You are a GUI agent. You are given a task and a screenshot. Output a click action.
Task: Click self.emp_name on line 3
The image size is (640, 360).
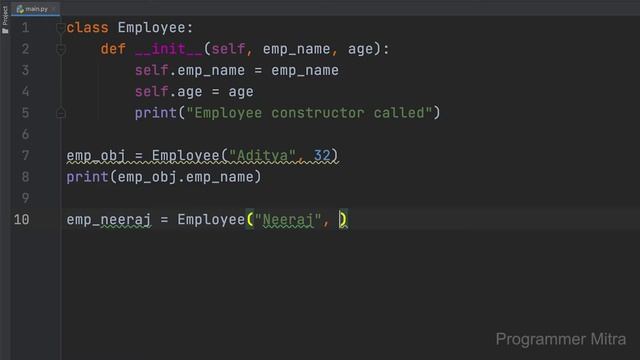click(190, 70)
